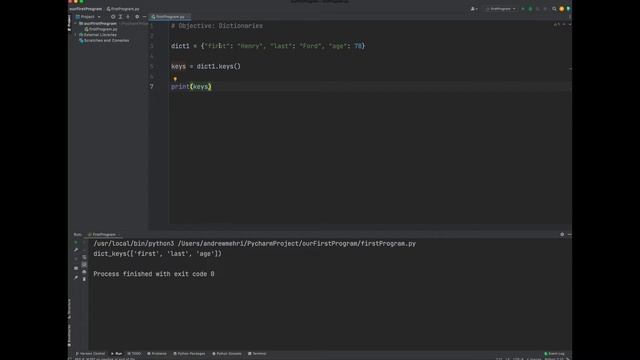Select Scratches and Consoles tree item

104,40
